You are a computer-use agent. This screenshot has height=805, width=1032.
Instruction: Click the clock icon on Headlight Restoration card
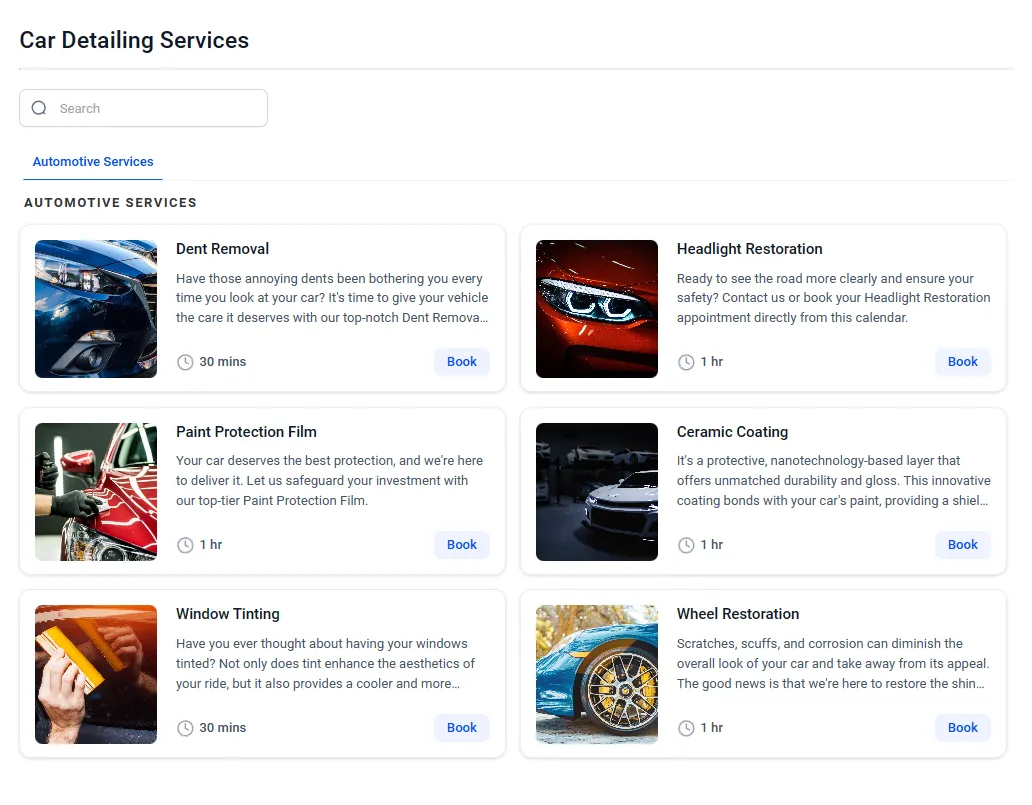click(686, 362)
